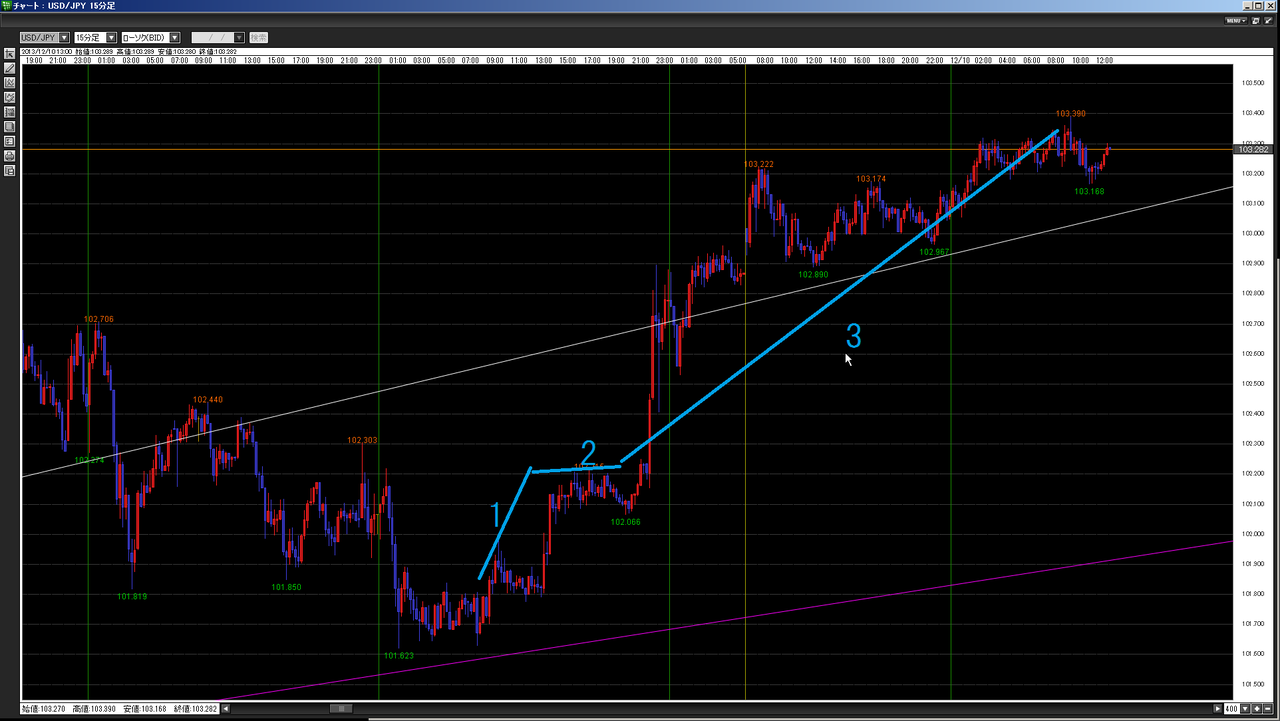Click the 102.890 low price label

click(x=813, y=274)
